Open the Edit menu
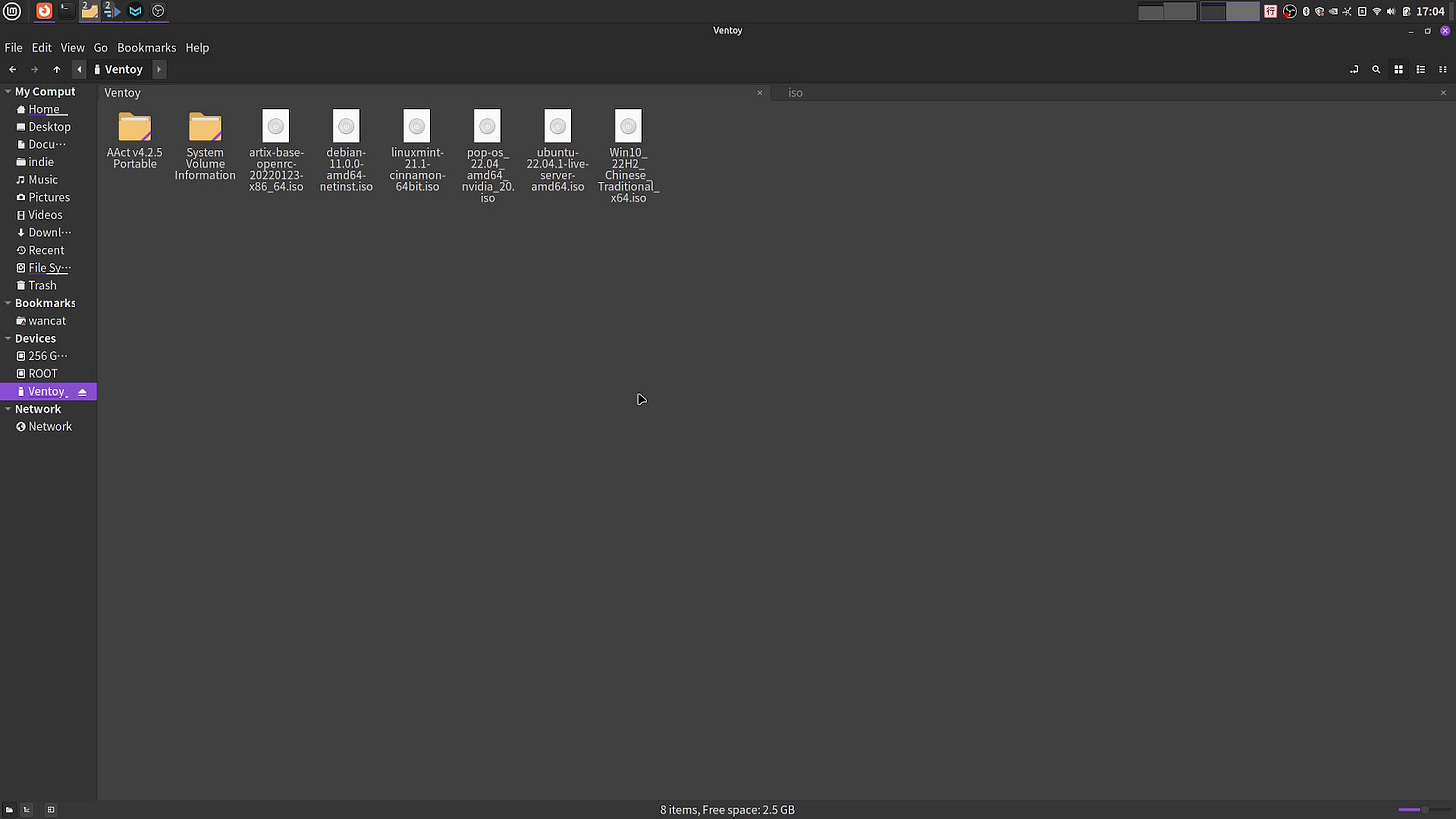The height and width of the screenshot is (819, 1456). (41, 47)
